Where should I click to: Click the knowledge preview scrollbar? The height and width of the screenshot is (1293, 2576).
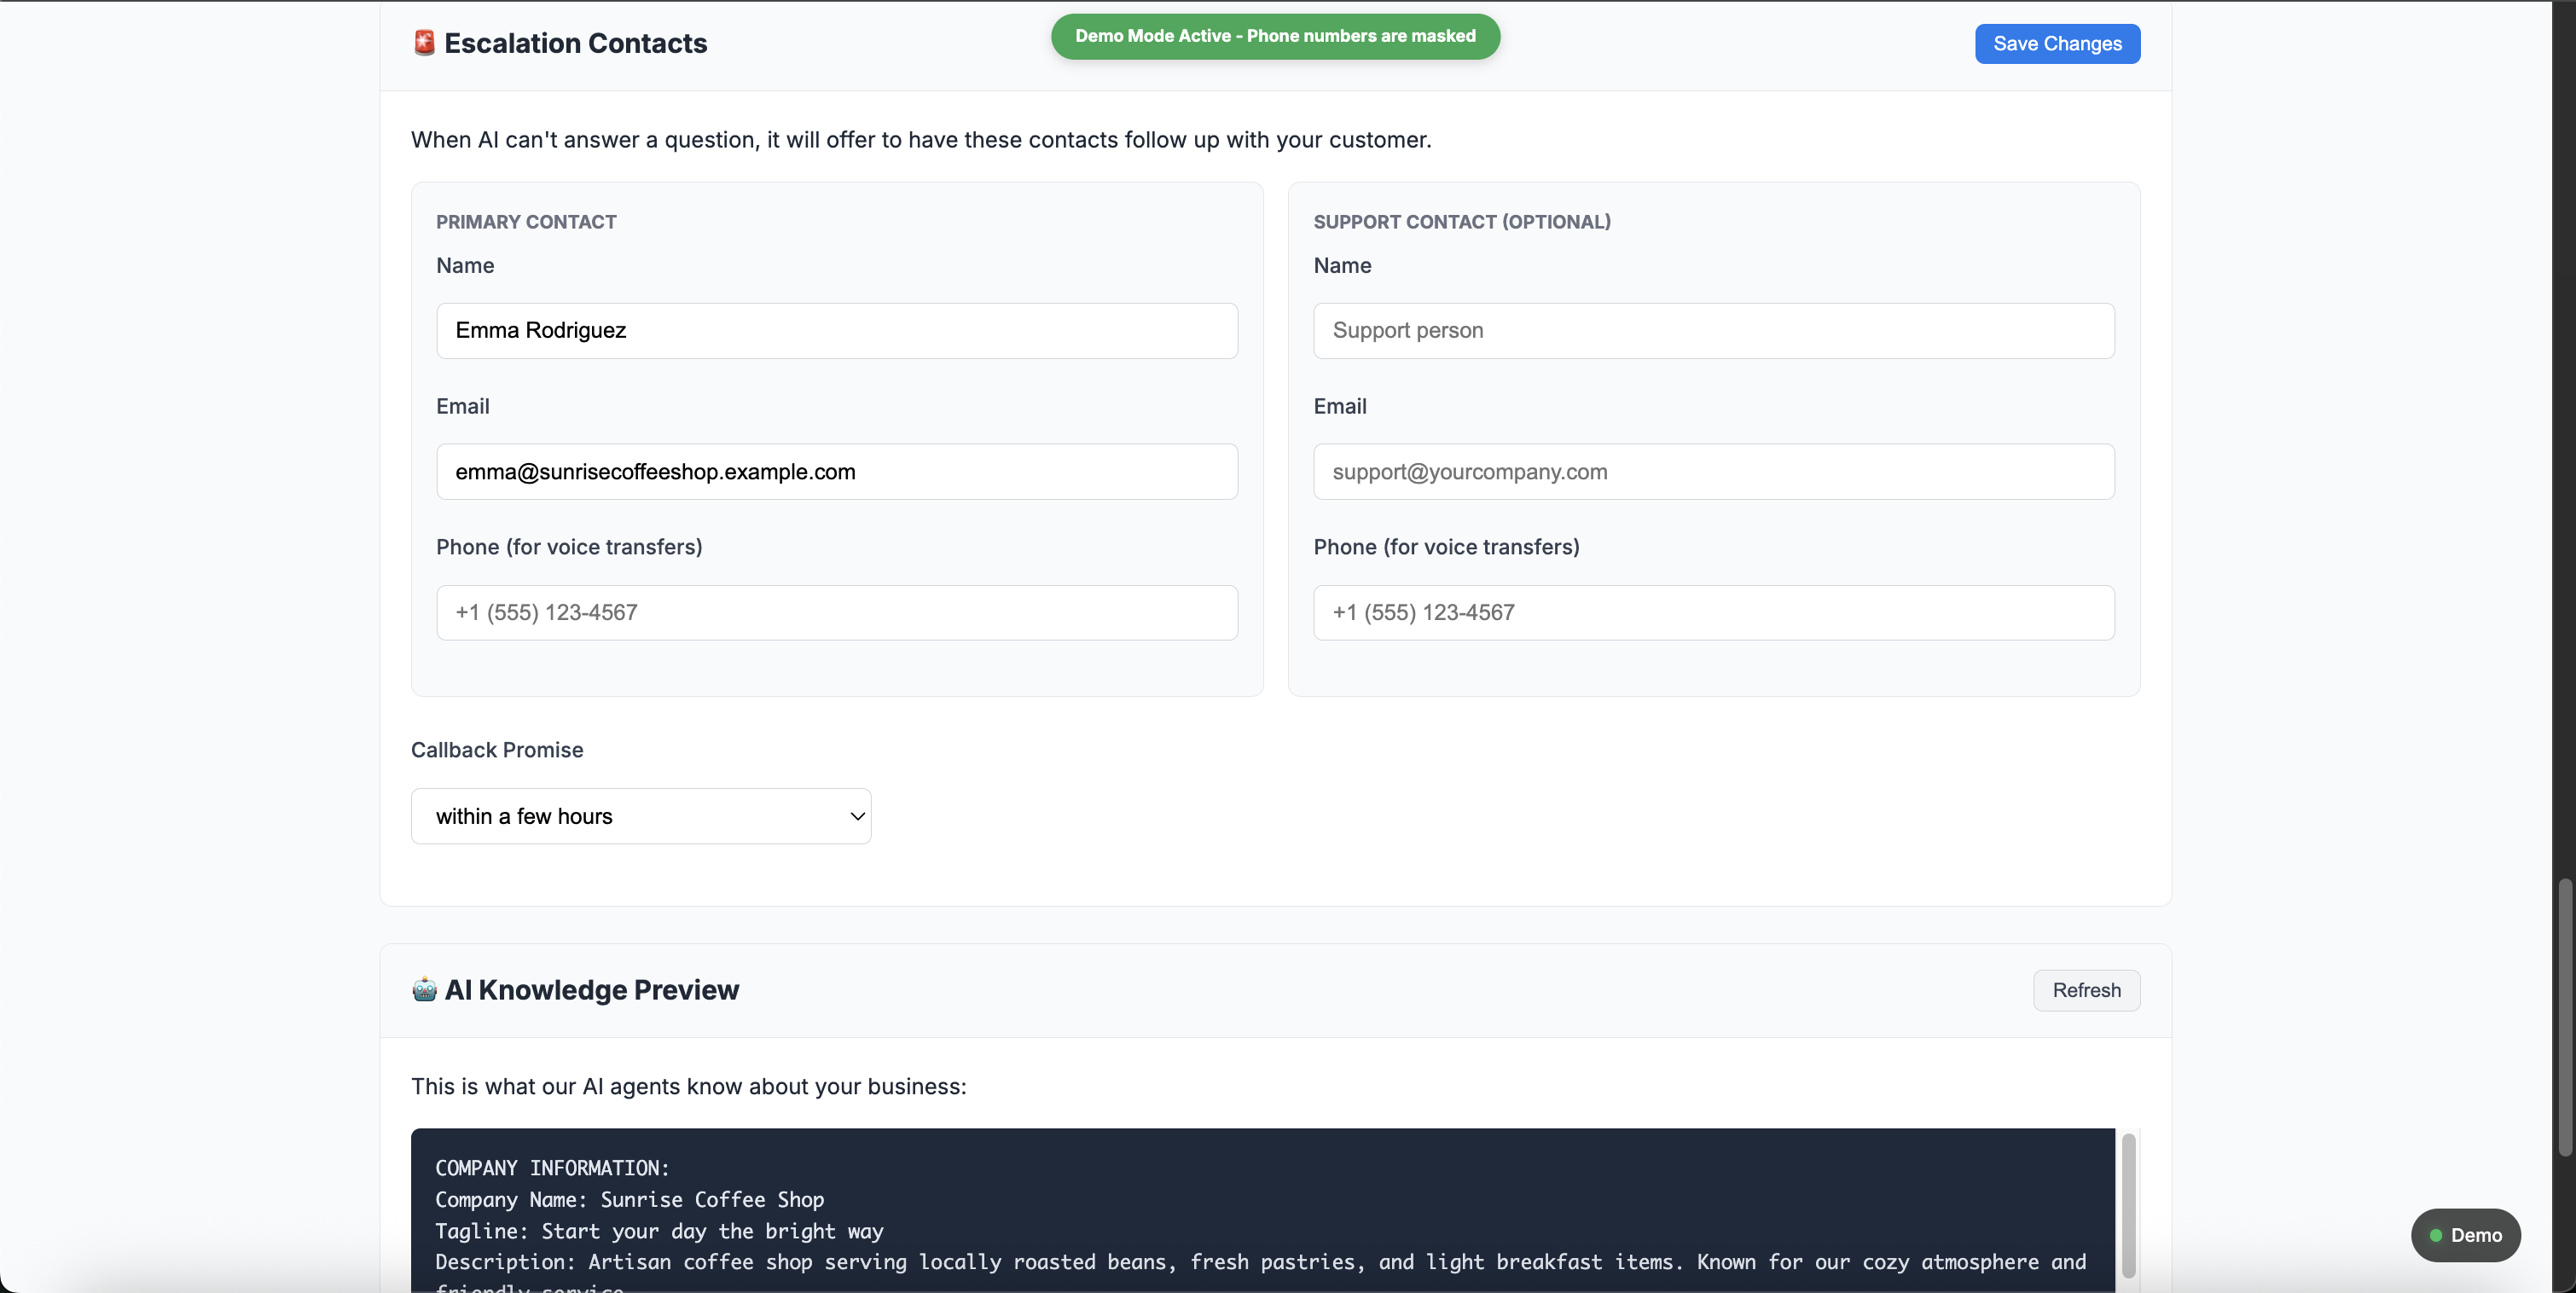point(2128,1205)
